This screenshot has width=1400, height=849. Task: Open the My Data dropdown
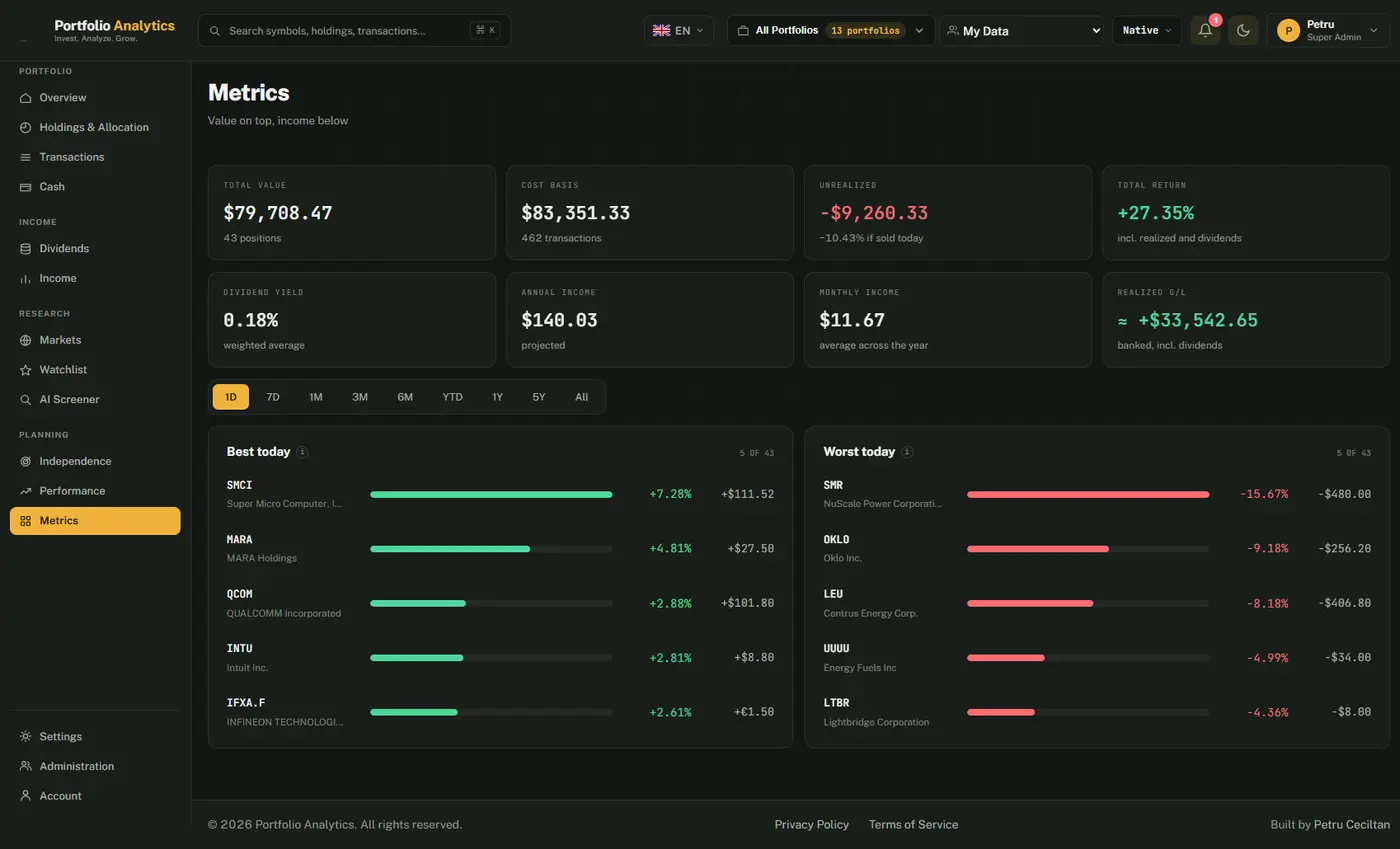[1021, 30]
